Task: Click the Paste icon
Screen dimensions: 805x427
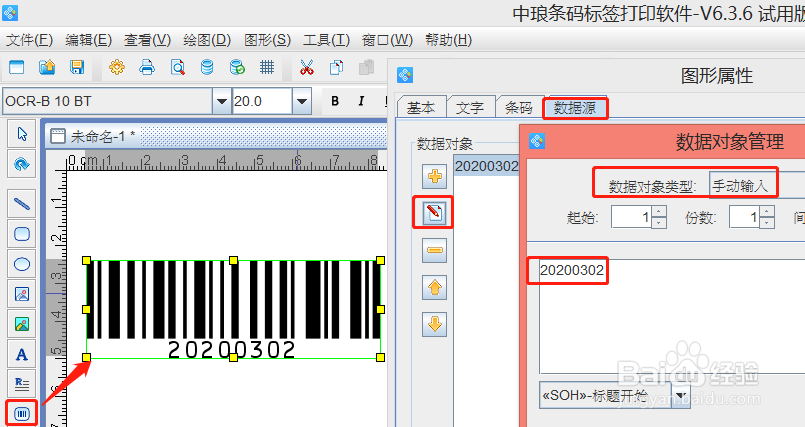Action: (x=366, y=67)
